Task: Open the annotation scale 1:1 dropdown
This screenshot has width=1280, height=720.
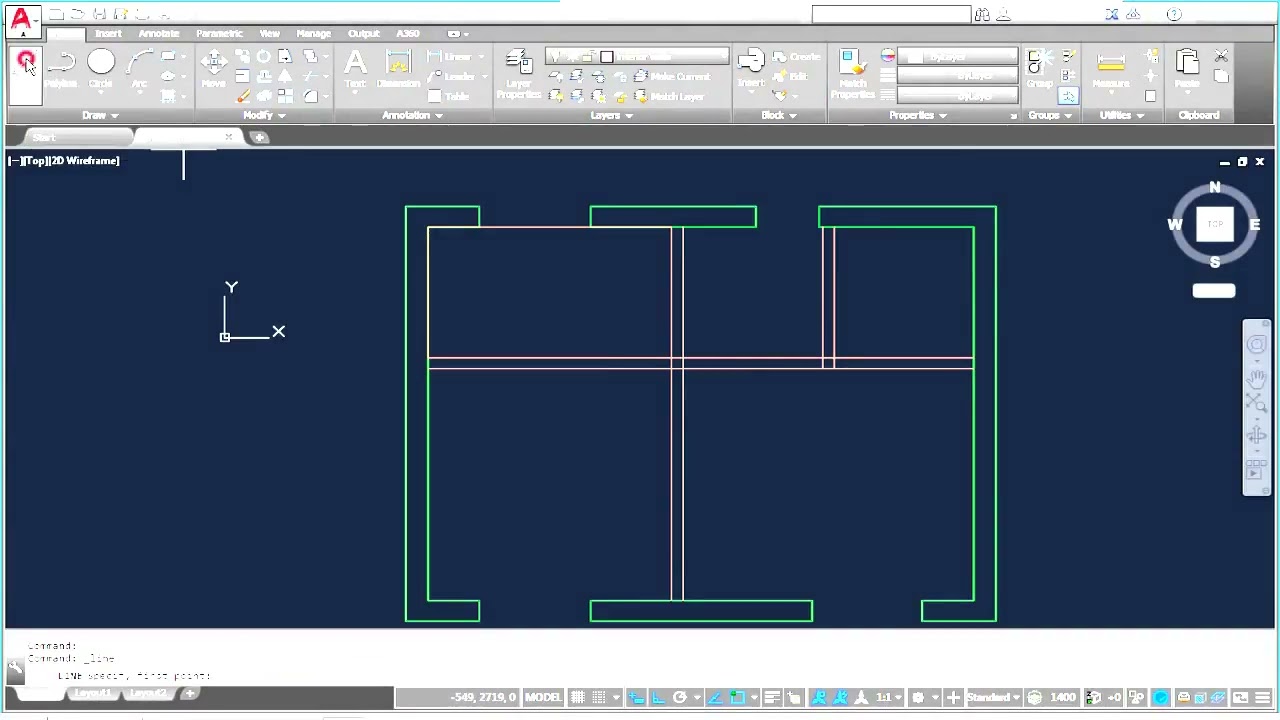Action: (x=891, y=697)
